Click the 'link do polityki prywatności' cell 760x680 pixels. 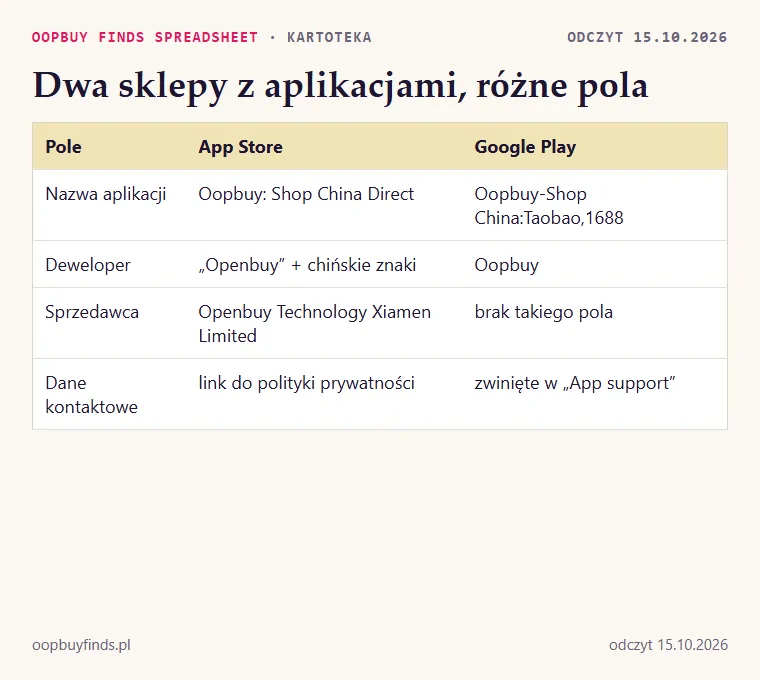pos(306,383)
